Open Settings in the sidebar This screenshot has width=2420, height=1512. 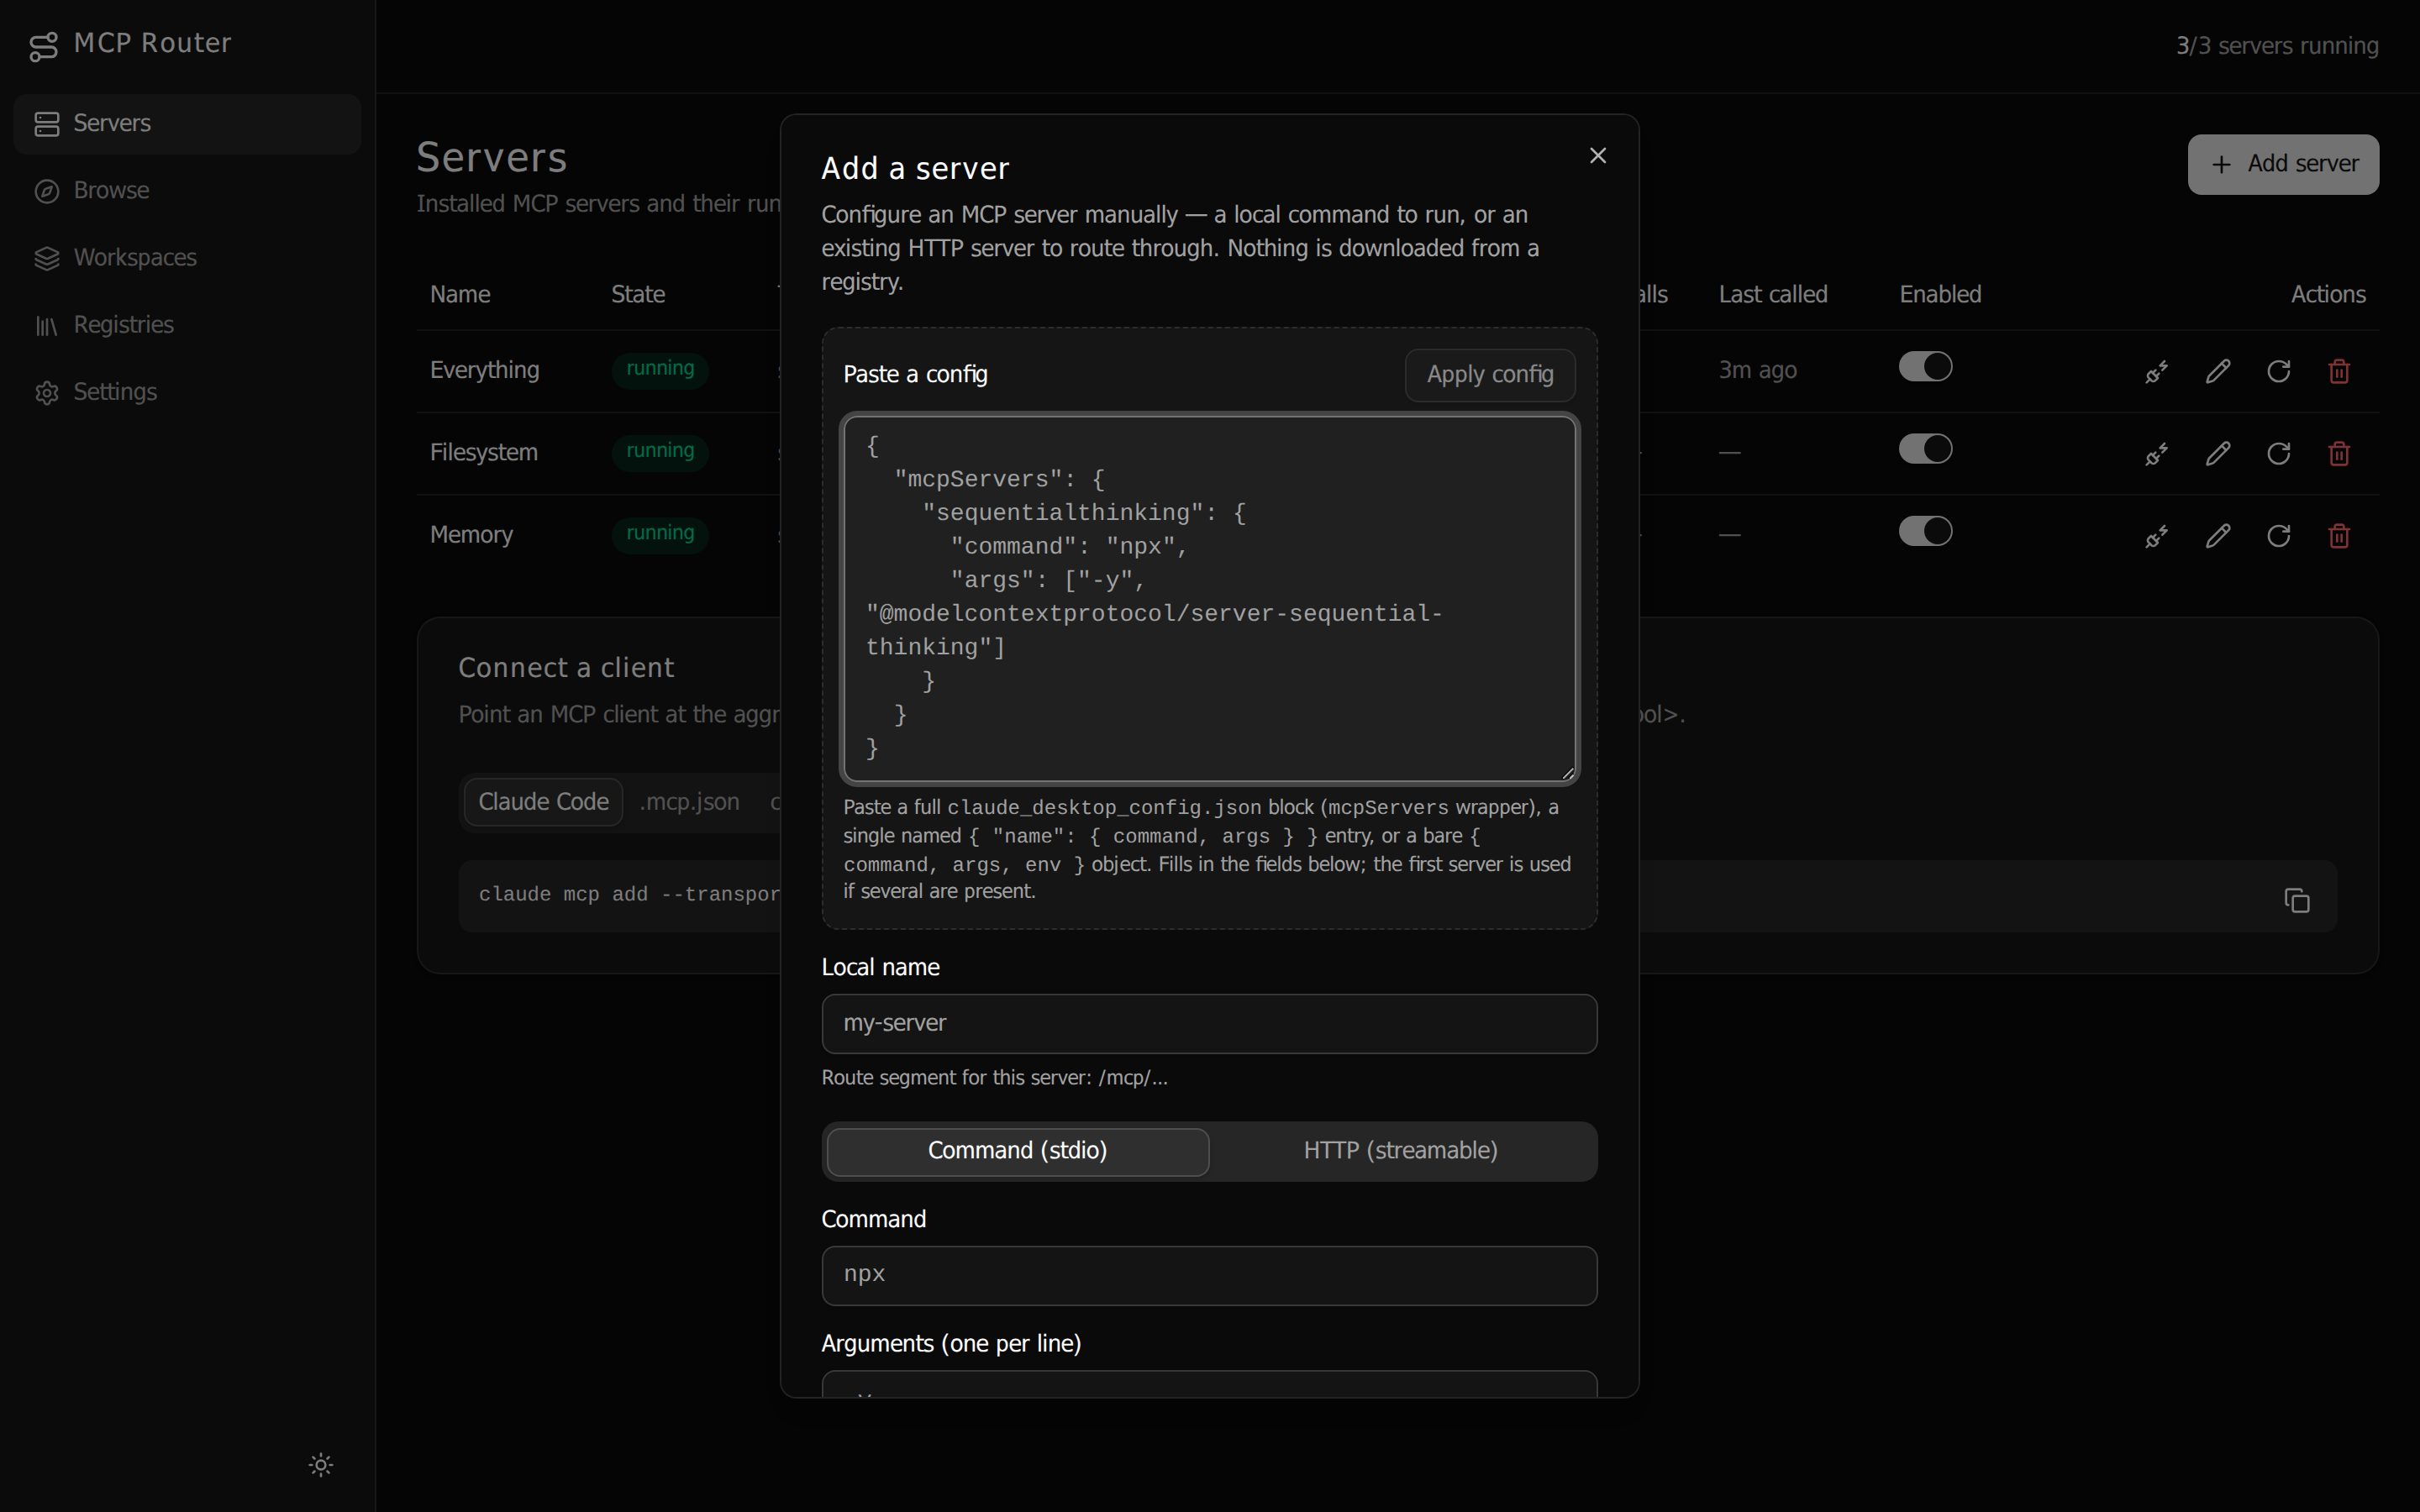point(187,392)
